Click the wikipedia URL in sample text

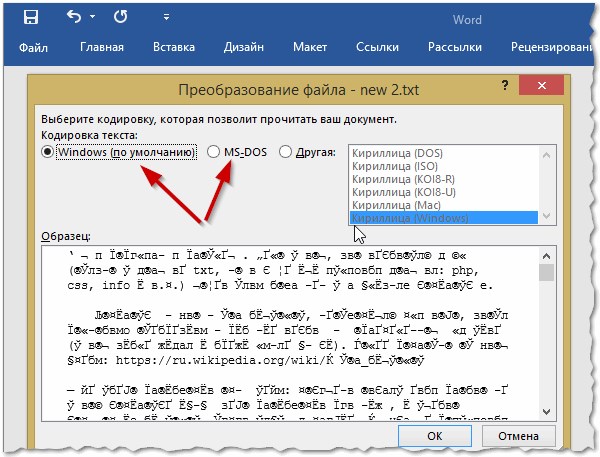[270, 360]
